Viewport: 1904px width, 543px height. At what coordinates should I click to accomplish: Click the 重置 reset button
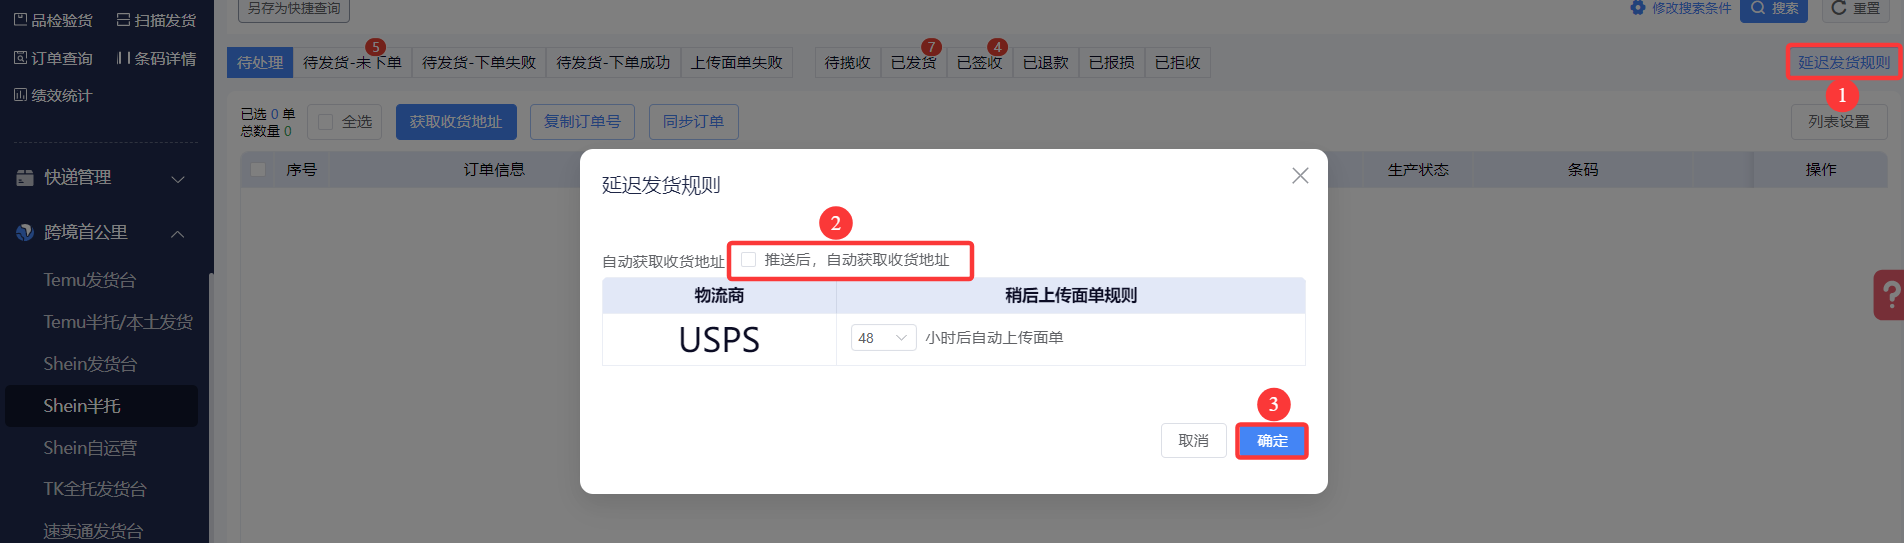(x=1855, y=9)
